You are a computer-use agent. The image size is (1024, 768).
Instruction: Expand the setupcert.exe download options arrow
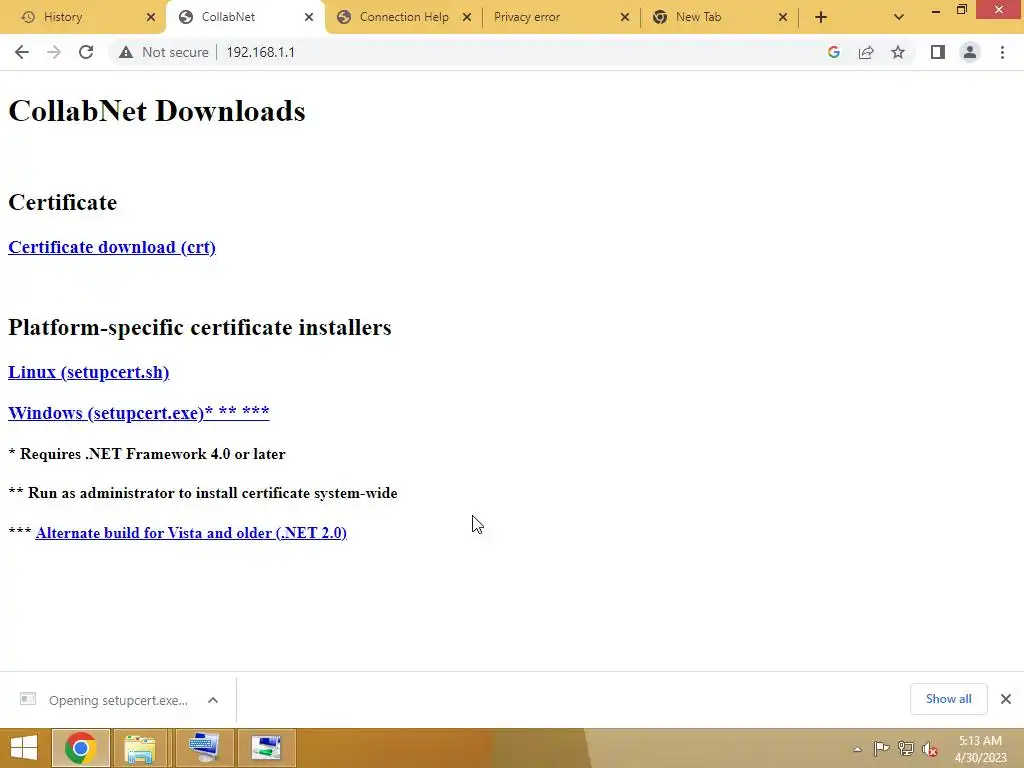213,700
